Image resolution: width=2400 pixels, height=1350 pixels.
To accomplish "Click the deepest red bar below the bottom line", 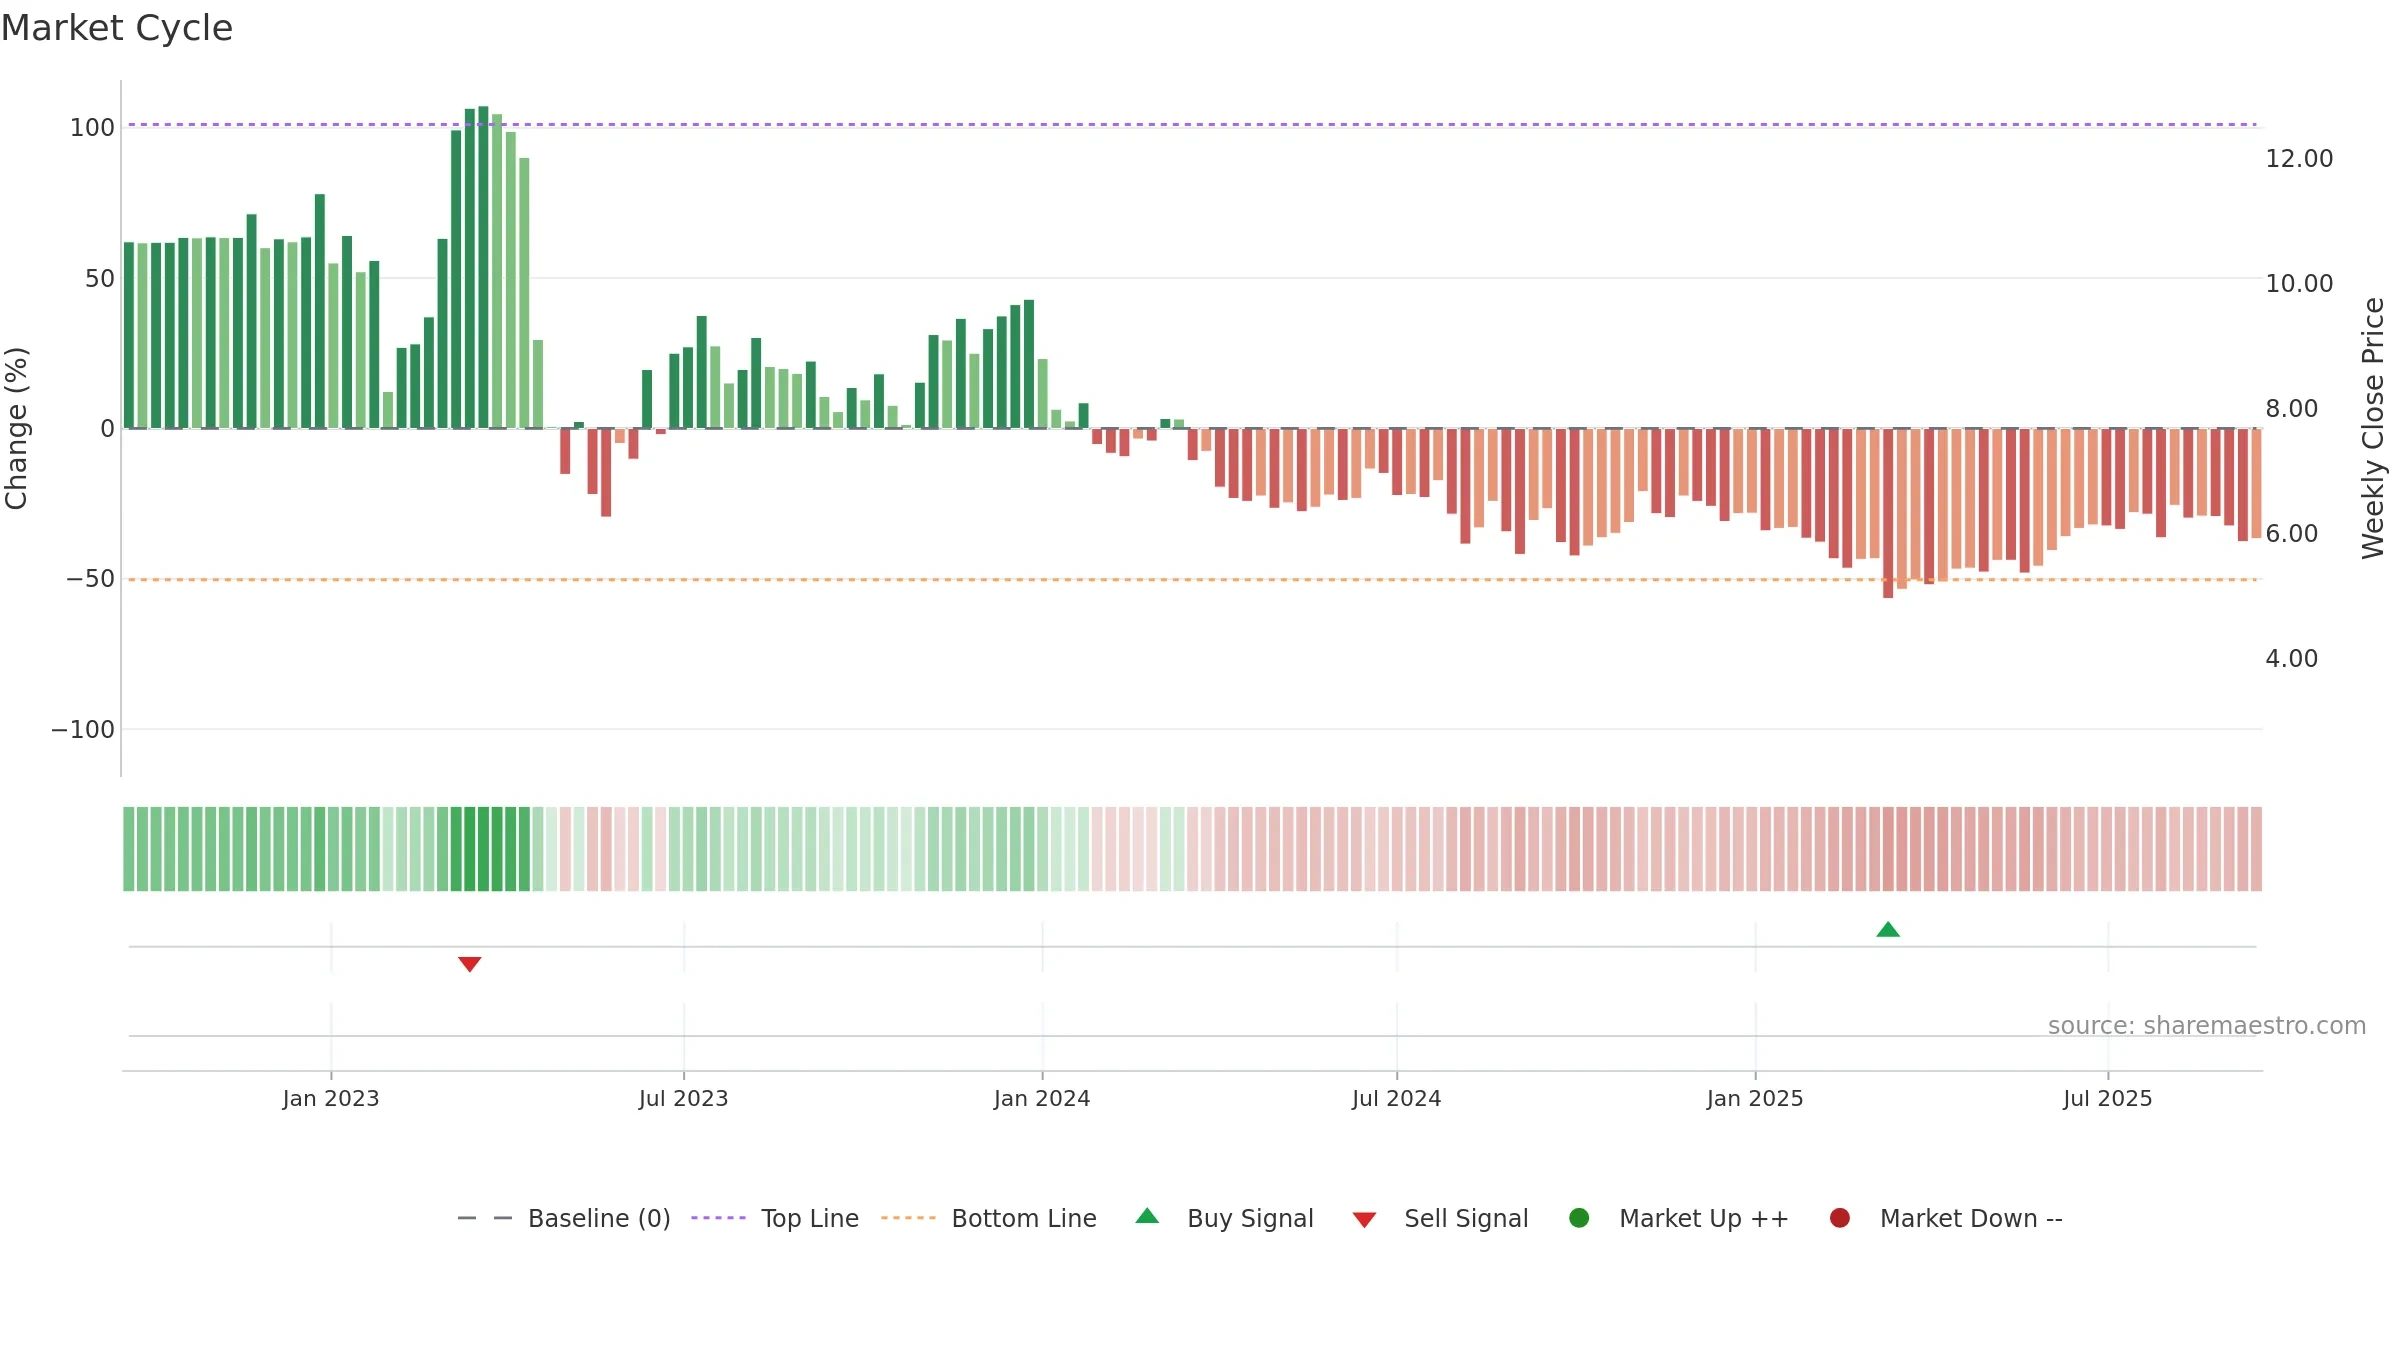I will 1888,513.
